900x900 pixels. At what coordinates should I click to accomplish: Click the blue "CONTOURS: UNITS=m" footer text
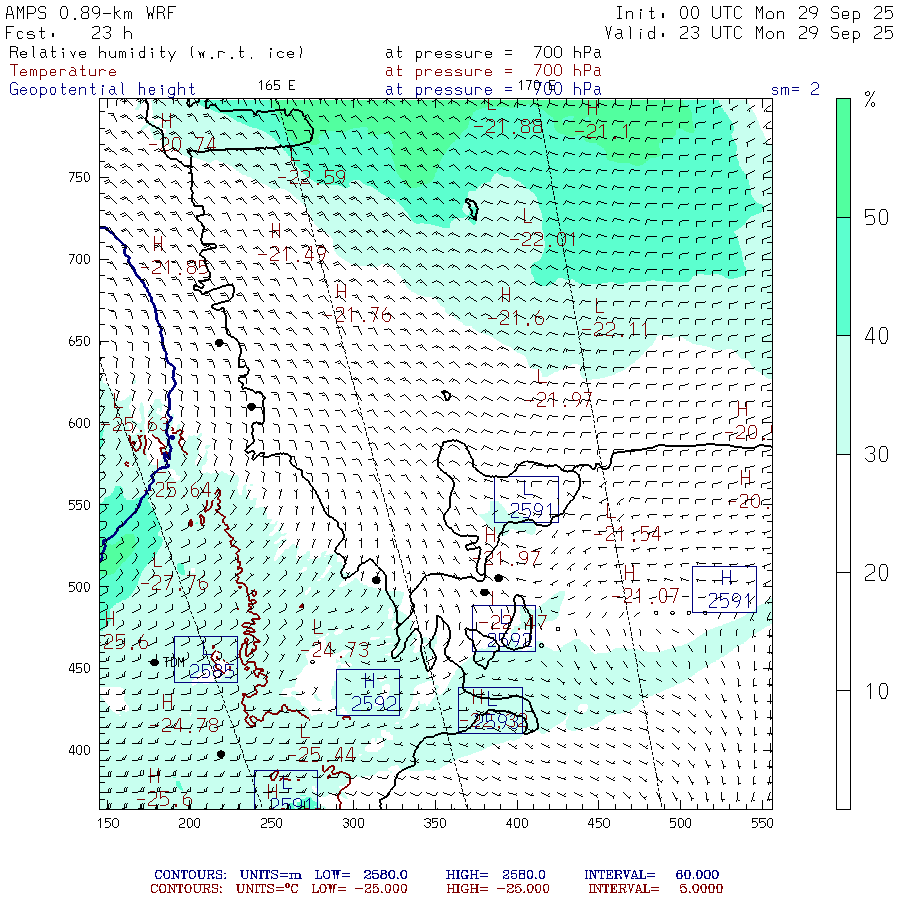coord(227,875)
